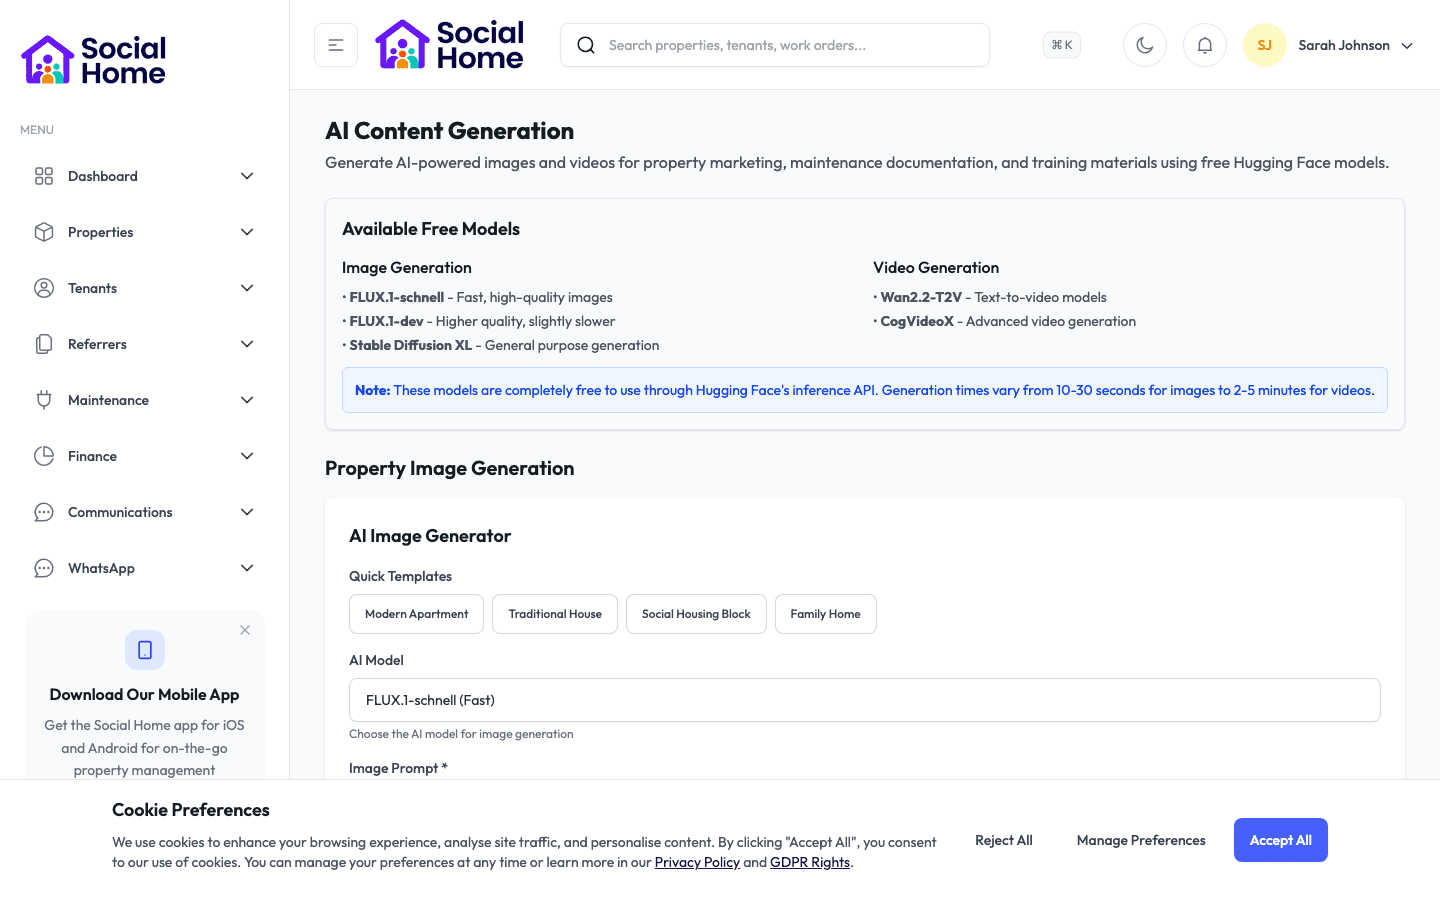Image resolution: width=1440 pixels, height=900 pixels.
Task: Open the AI Model dropdown
Action: coord(864,700)
